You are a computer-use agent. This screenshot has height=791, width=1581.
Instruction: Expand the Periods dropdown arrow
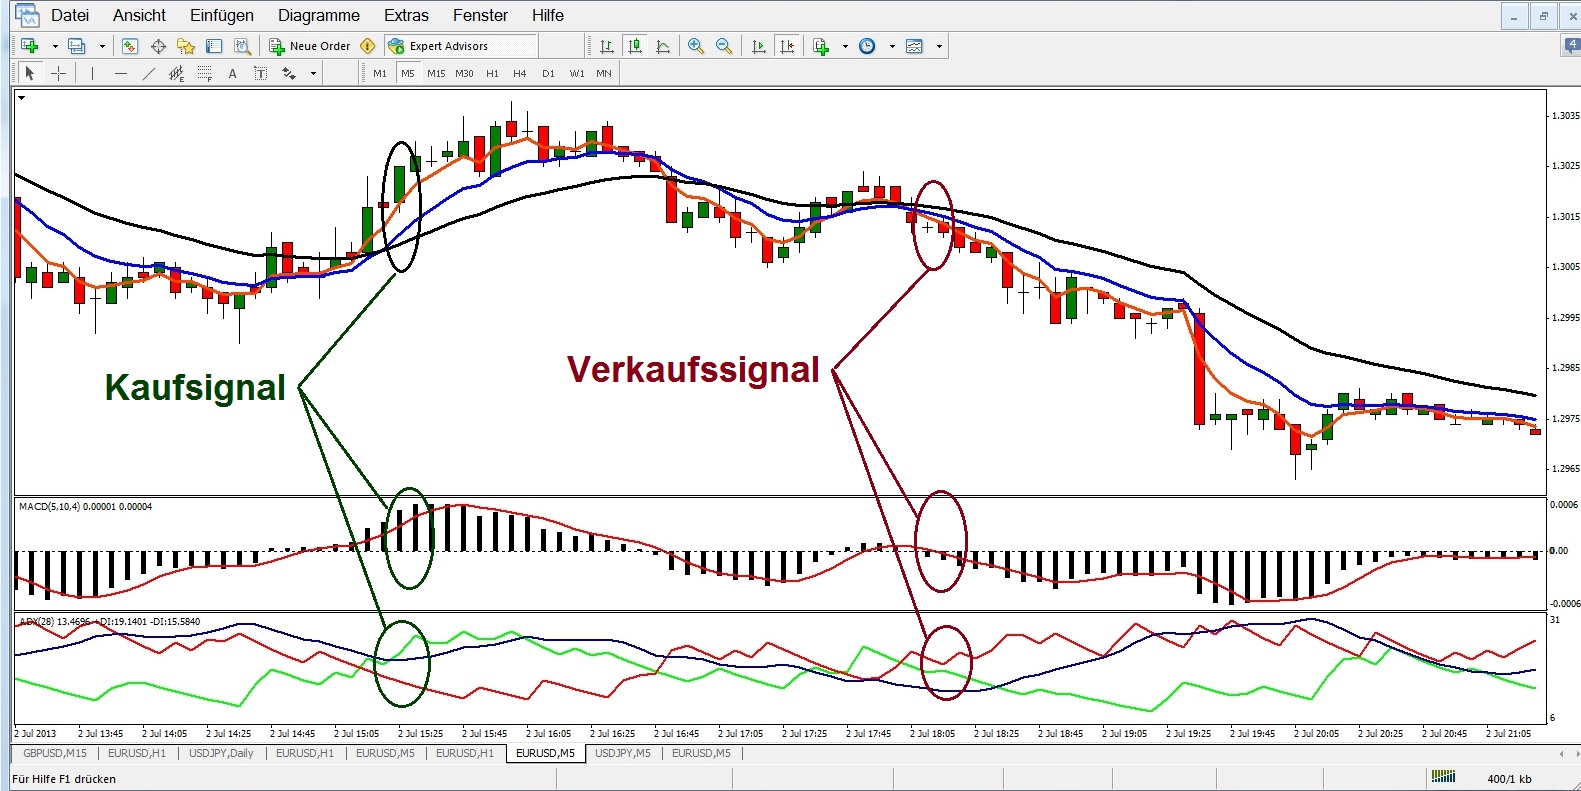[891, 46]
